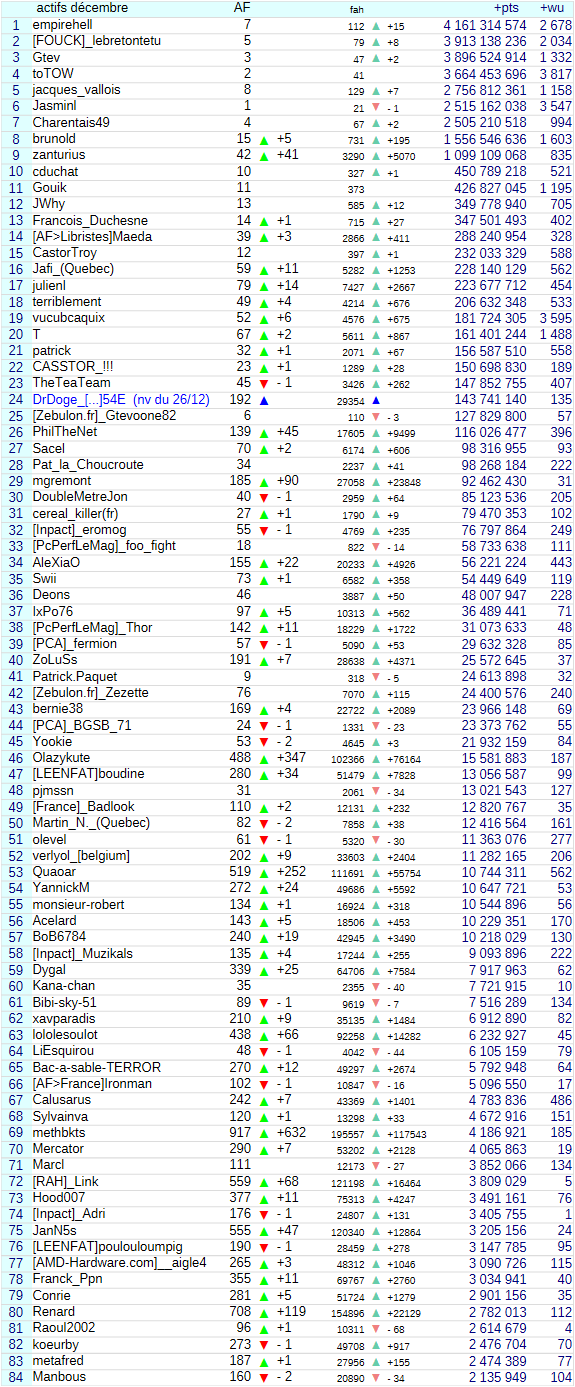Click the blue AF triangle in DrDoge row
The image size is (575, 1387).
264,400
